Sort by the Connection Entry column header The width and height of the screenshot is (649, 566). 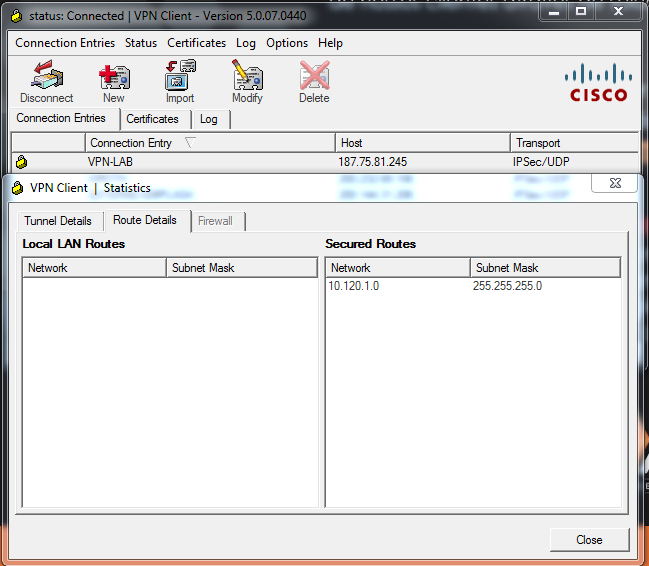point(210,143)
